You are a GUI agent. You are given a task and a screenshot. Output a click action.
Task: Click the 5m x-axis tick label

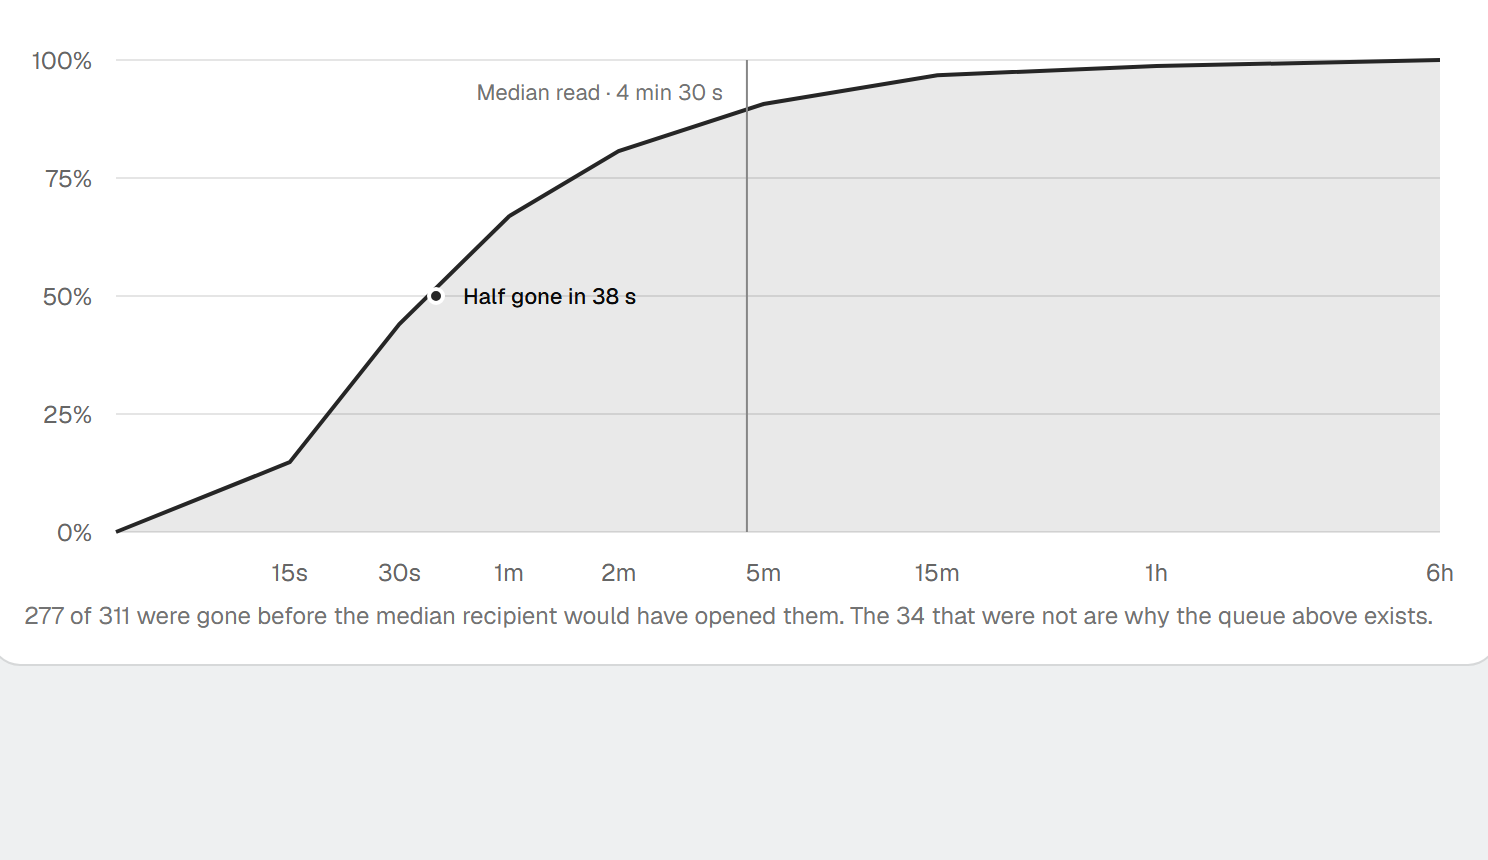click(x=763, y=573)
